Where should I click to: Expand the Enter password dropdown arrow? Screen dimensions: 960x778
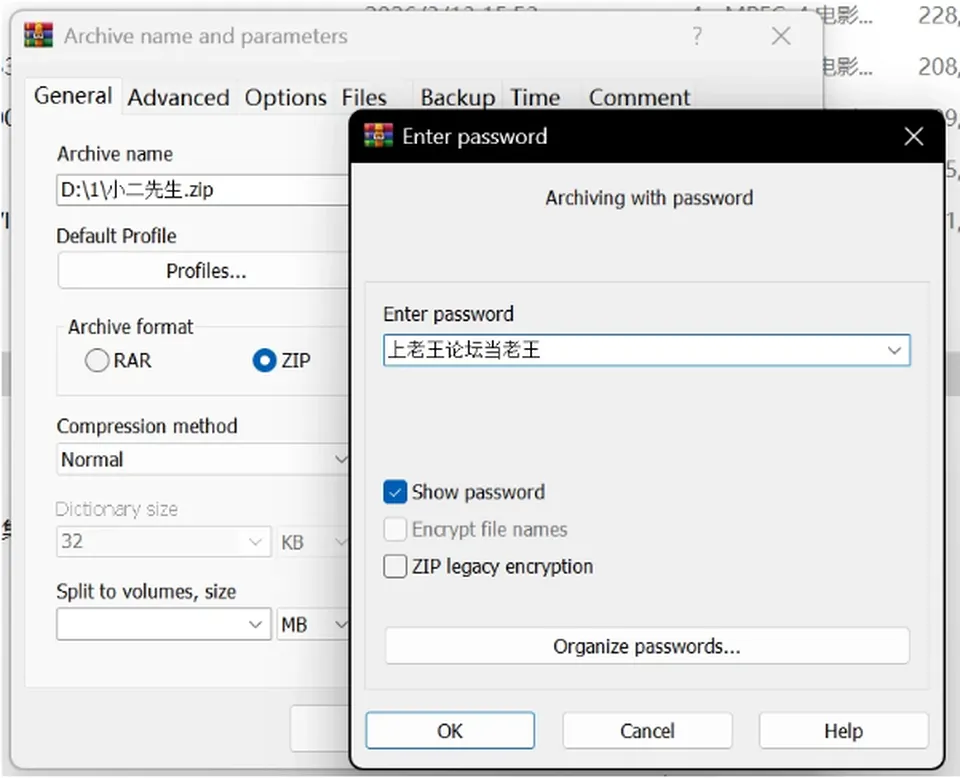(x=894, y=351)
